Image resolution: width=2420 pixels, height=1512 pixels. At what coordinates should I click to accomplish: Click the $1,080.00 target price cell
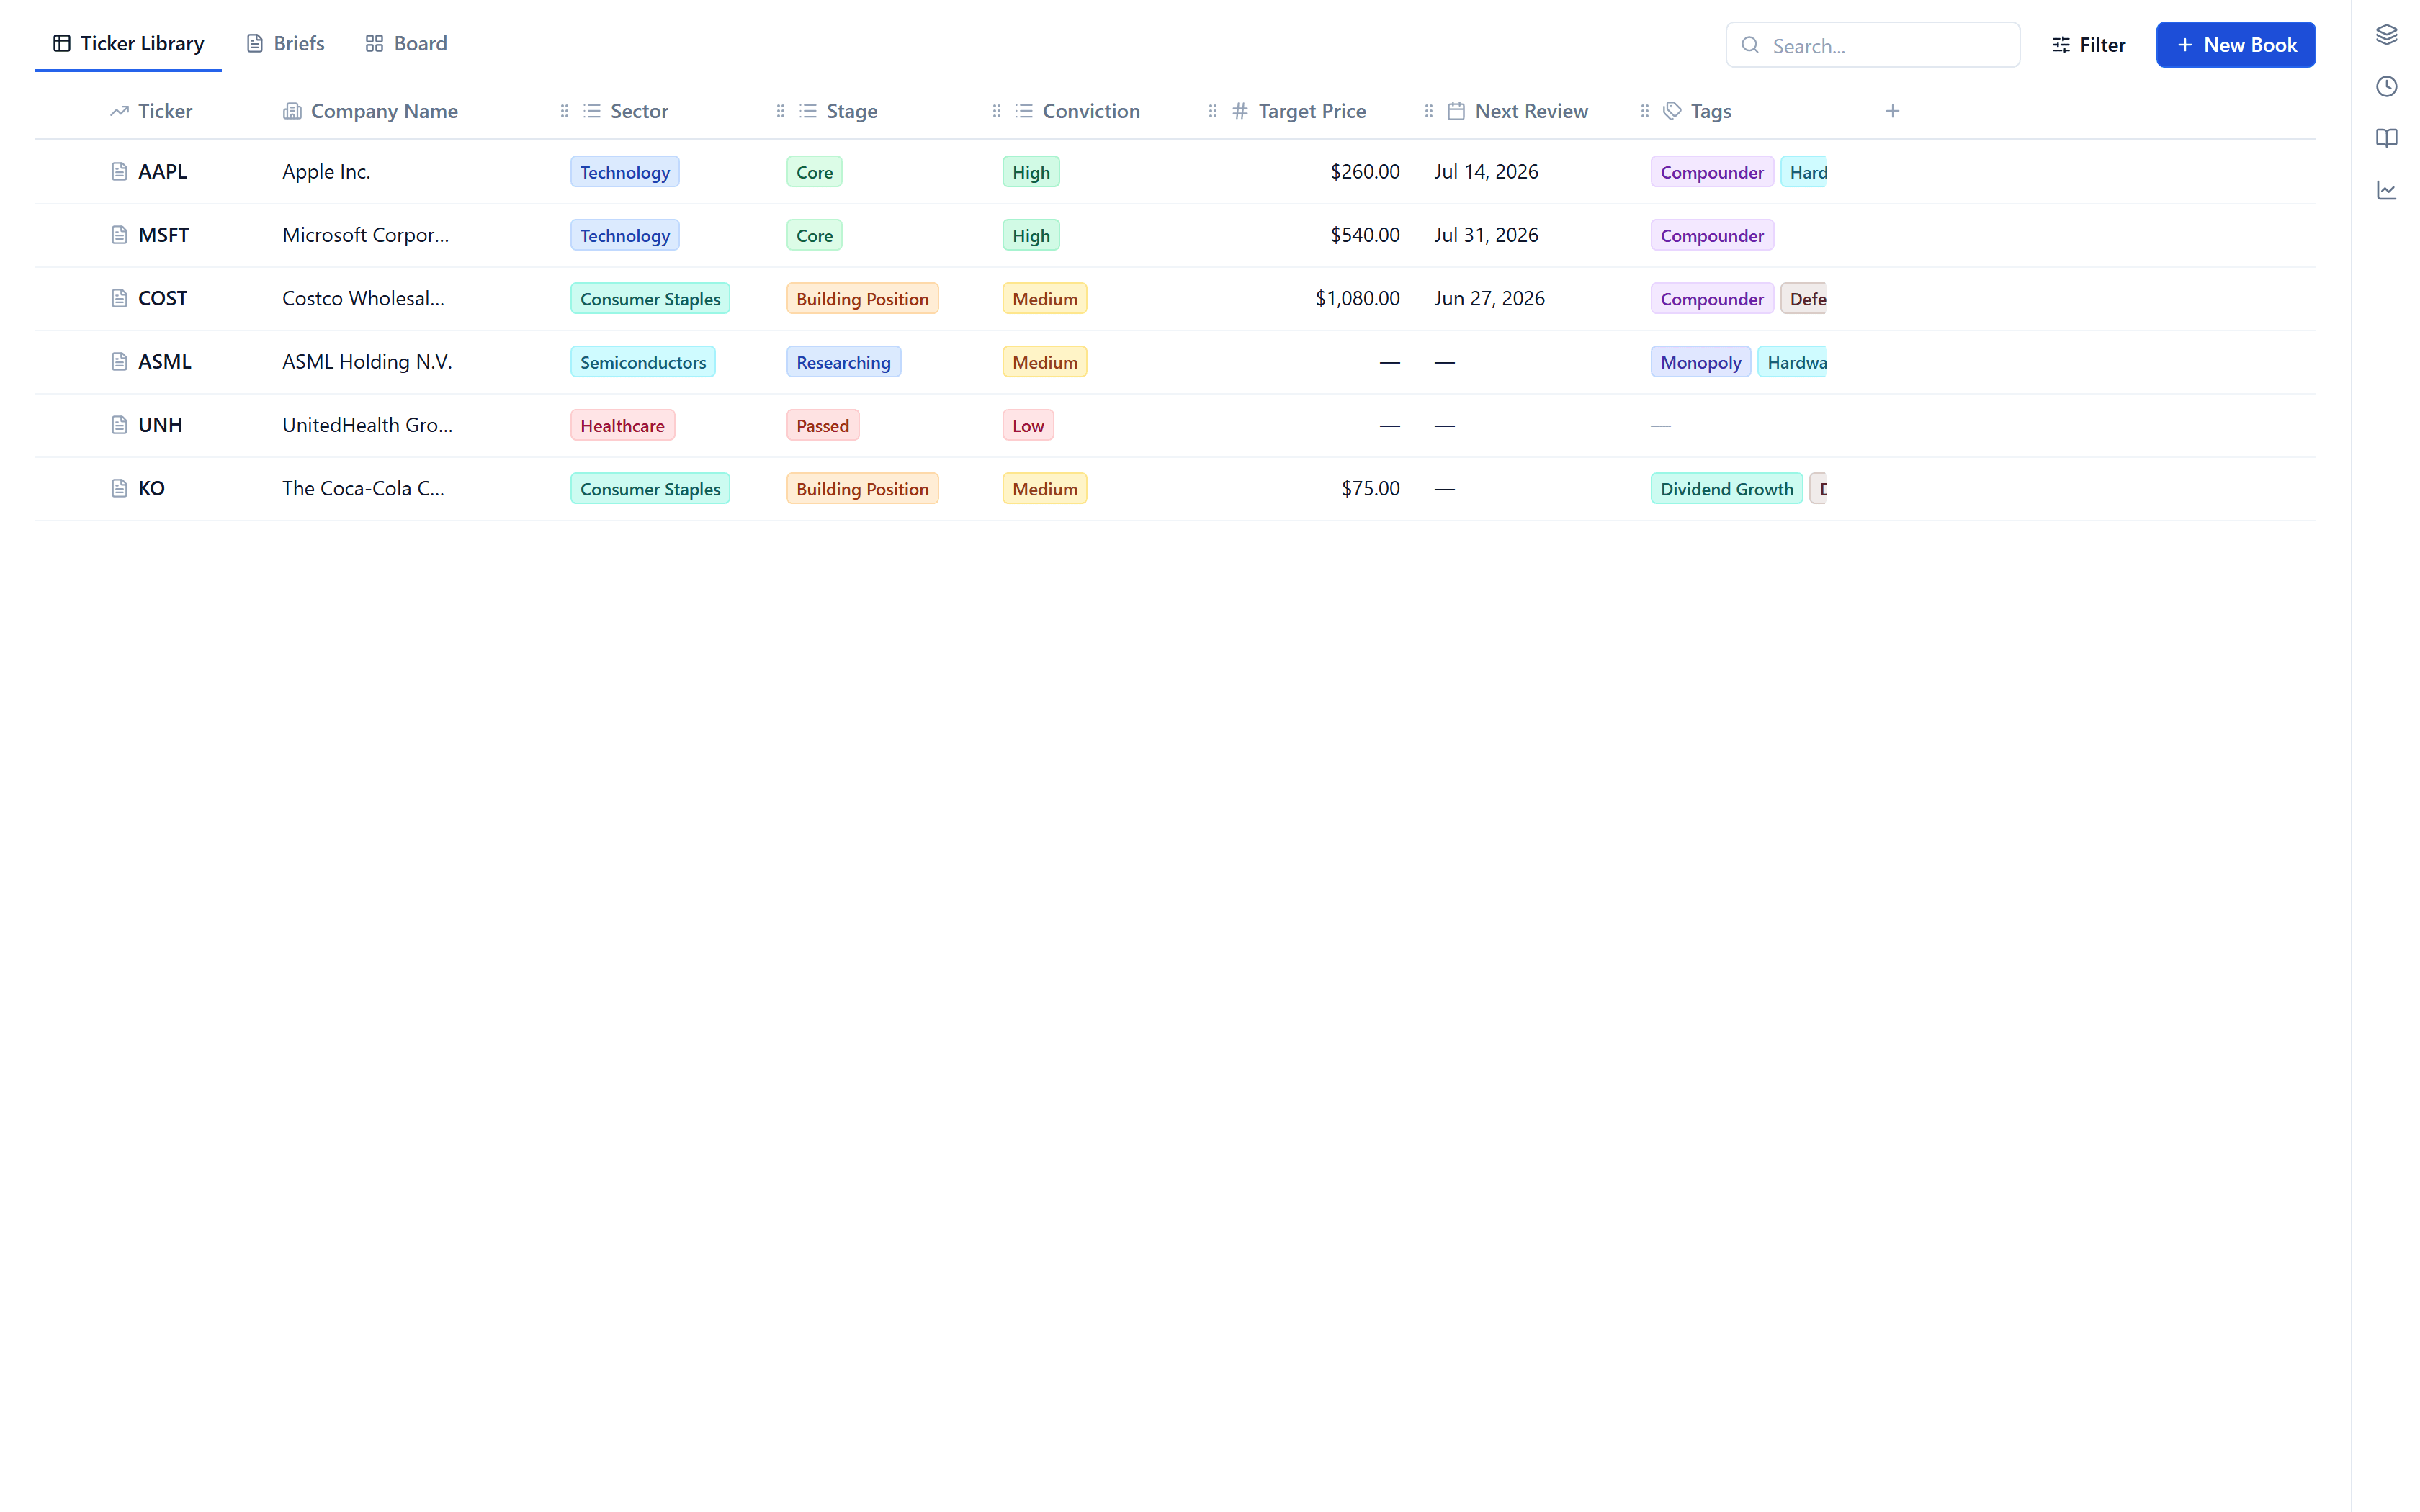coord(1357,298)
